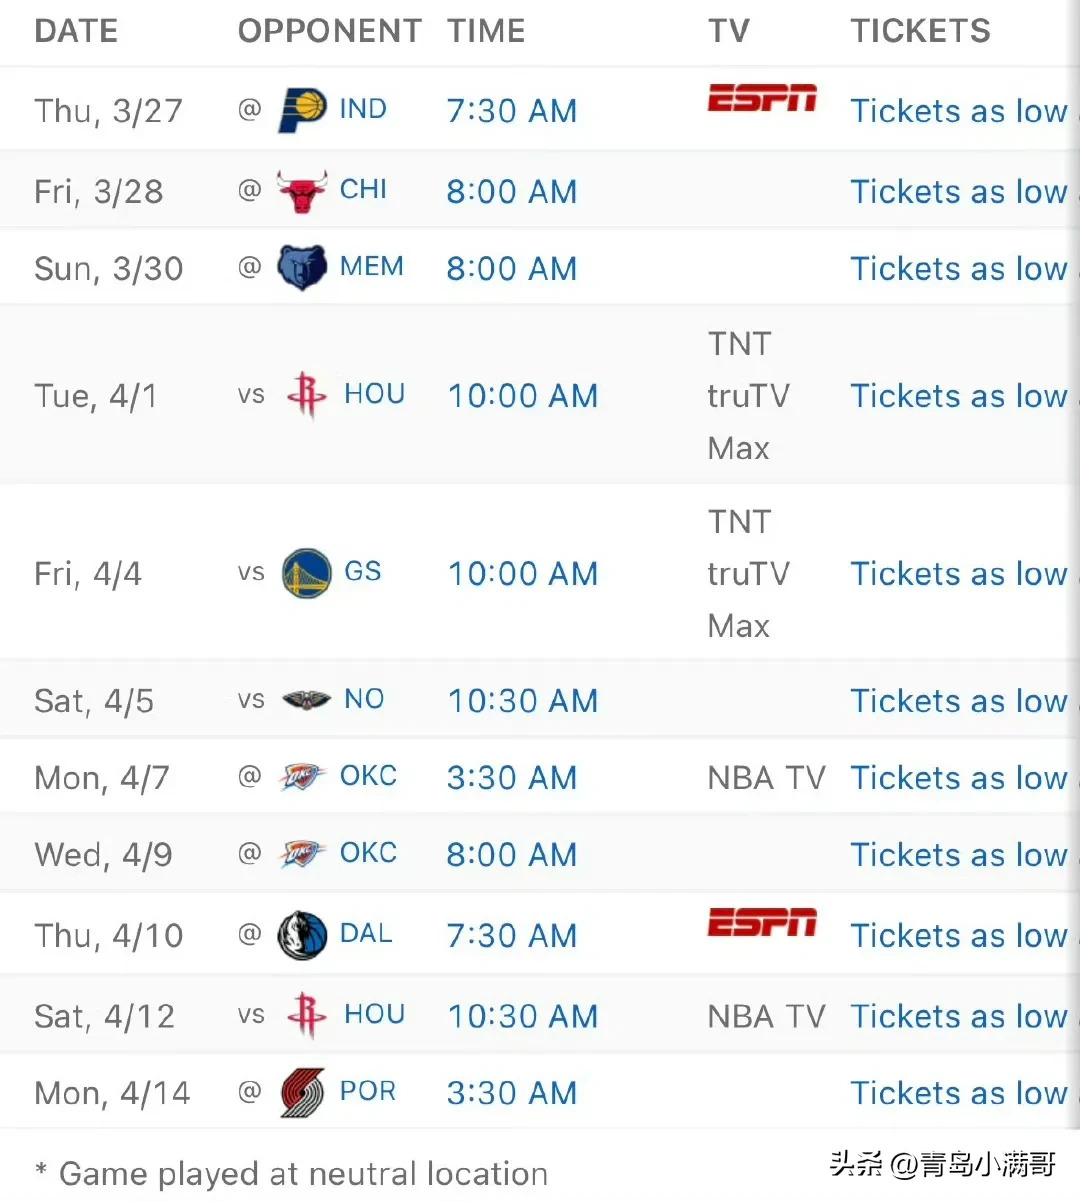Open the 8:00 AM game link on Wed, 4/9
1080x1202 pixels.
(511, 855)
